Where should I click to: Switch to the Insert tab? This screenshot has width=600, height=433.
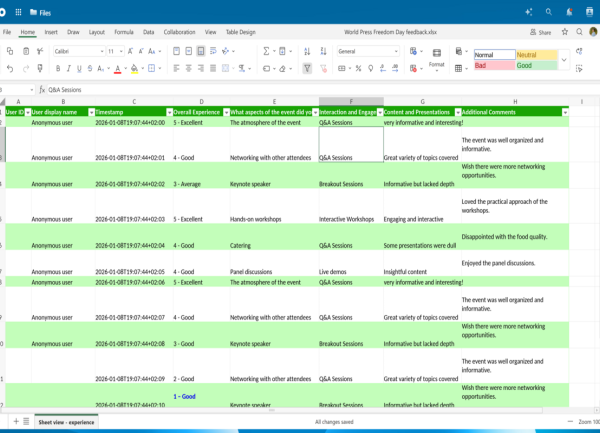51,32
